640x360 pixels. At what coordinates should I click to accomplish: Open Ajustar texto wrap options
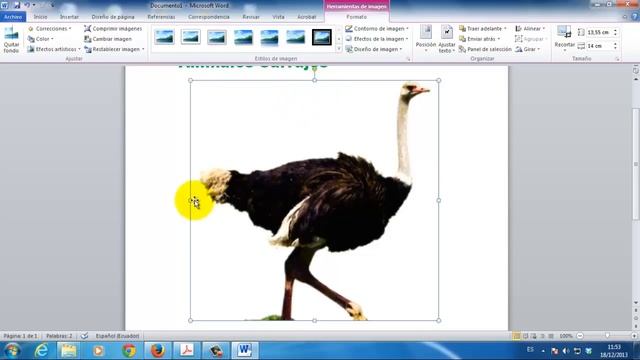tap(447, 39)
